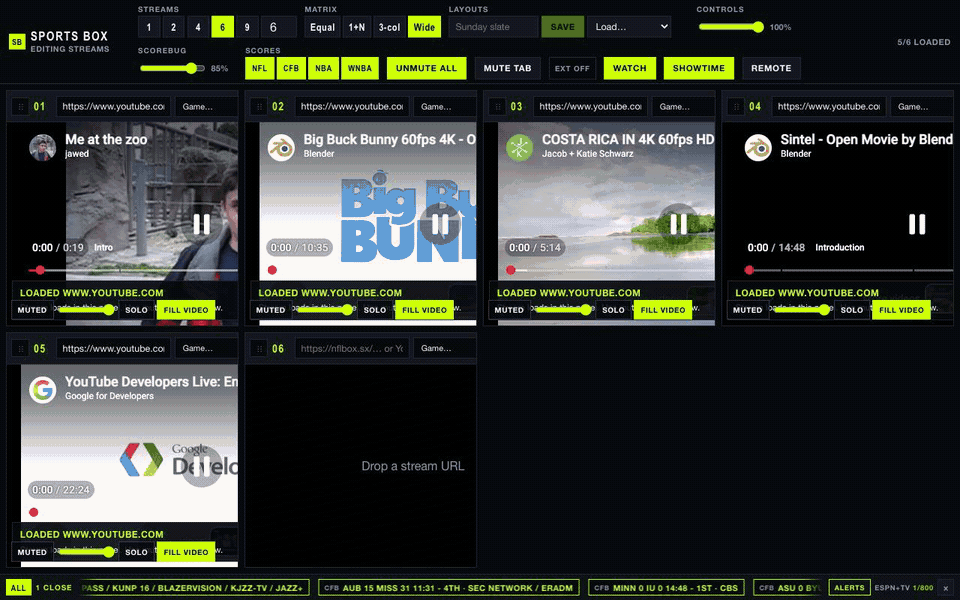Click drag handle icon of stream 01
This screenshot has width=960, height=600.
point(21,107)
